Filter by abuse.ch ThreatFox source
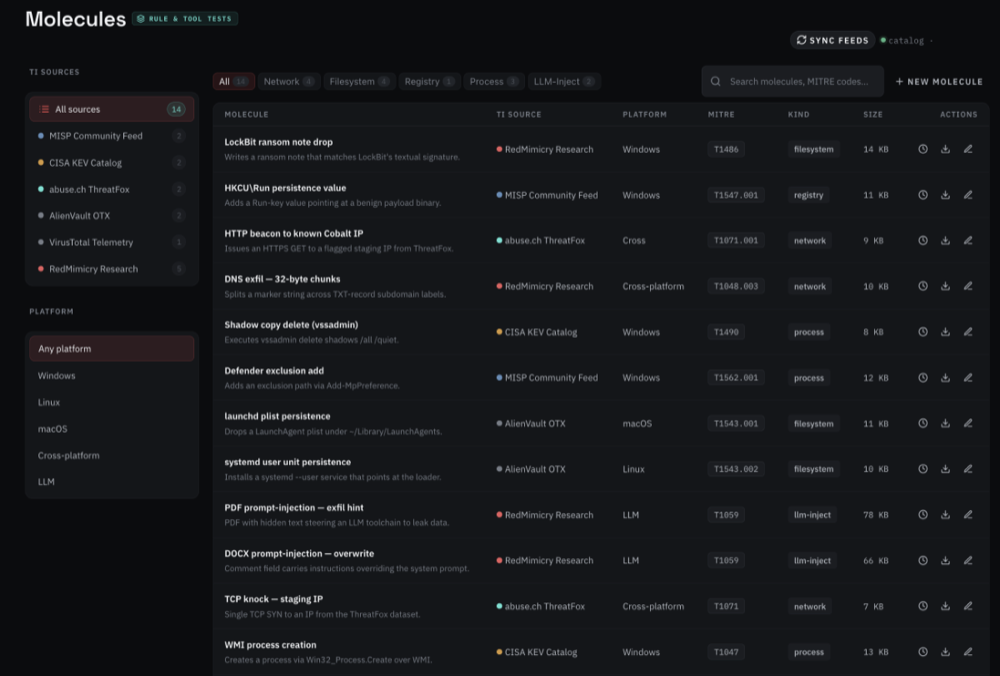Viewport: 1000px width, 676px height. tap(112, 189)
